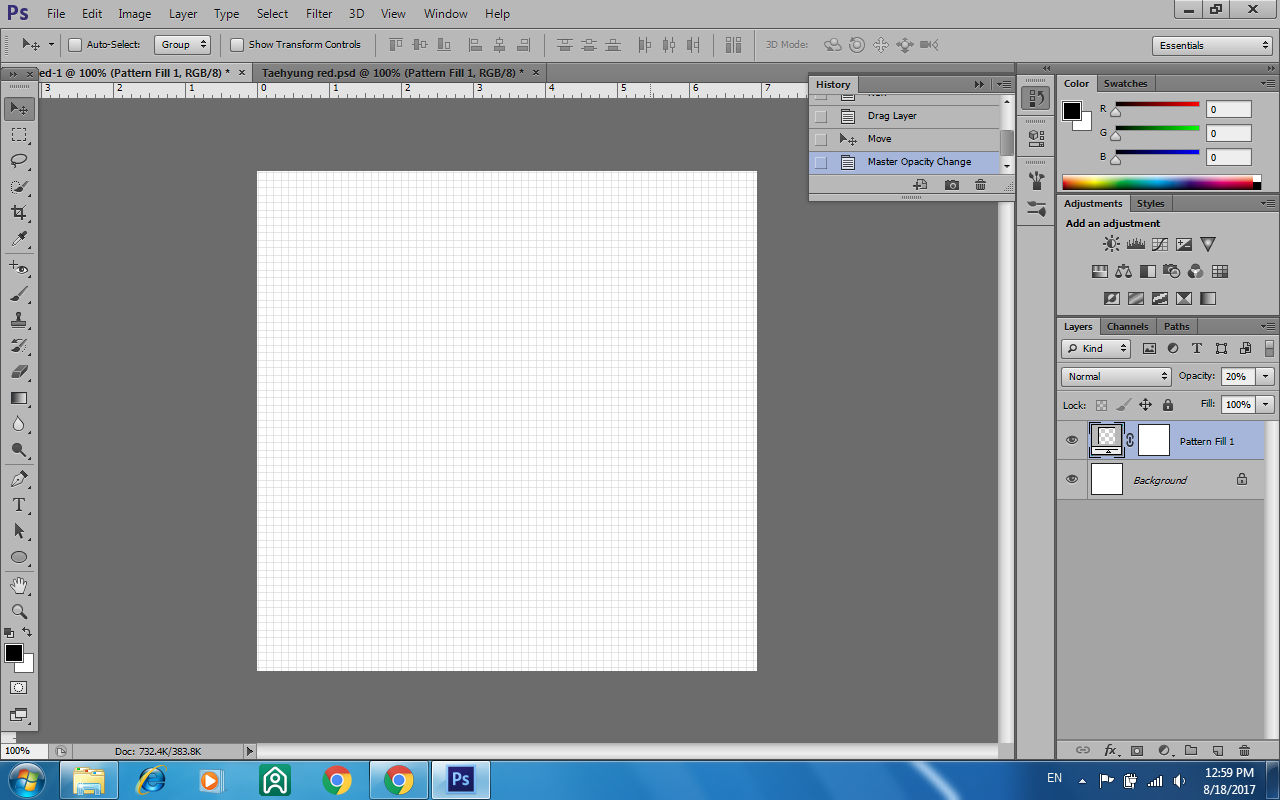Open the Layers panel flyout menu
The width and height of the screenshot is (1280, 800).
pyautogui.click(x=1268, y=326)
